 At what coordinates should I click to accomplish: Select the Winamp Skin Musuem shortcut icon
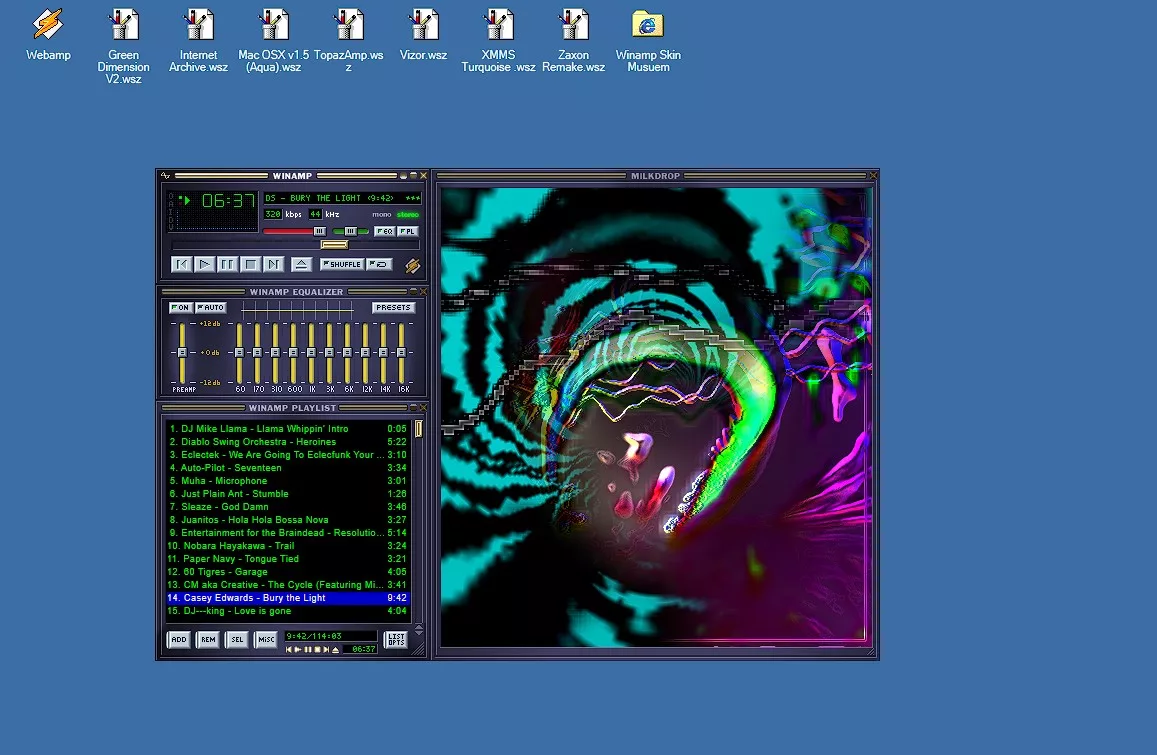tap(648, 41)
